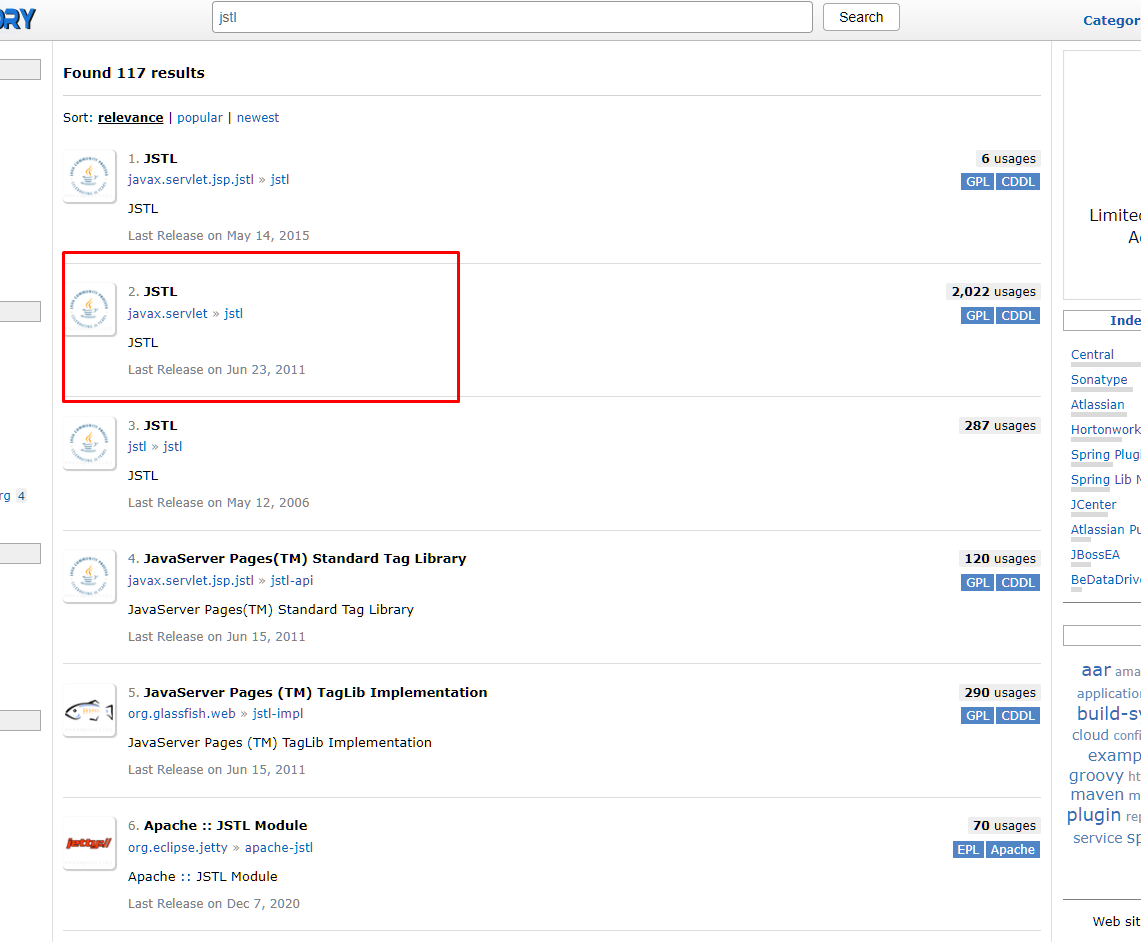Image resolution: width=1141 pixels, height=942 pixels.
Task: Click the Jetty logo thumbnail
Action: (x=90, y=844)
